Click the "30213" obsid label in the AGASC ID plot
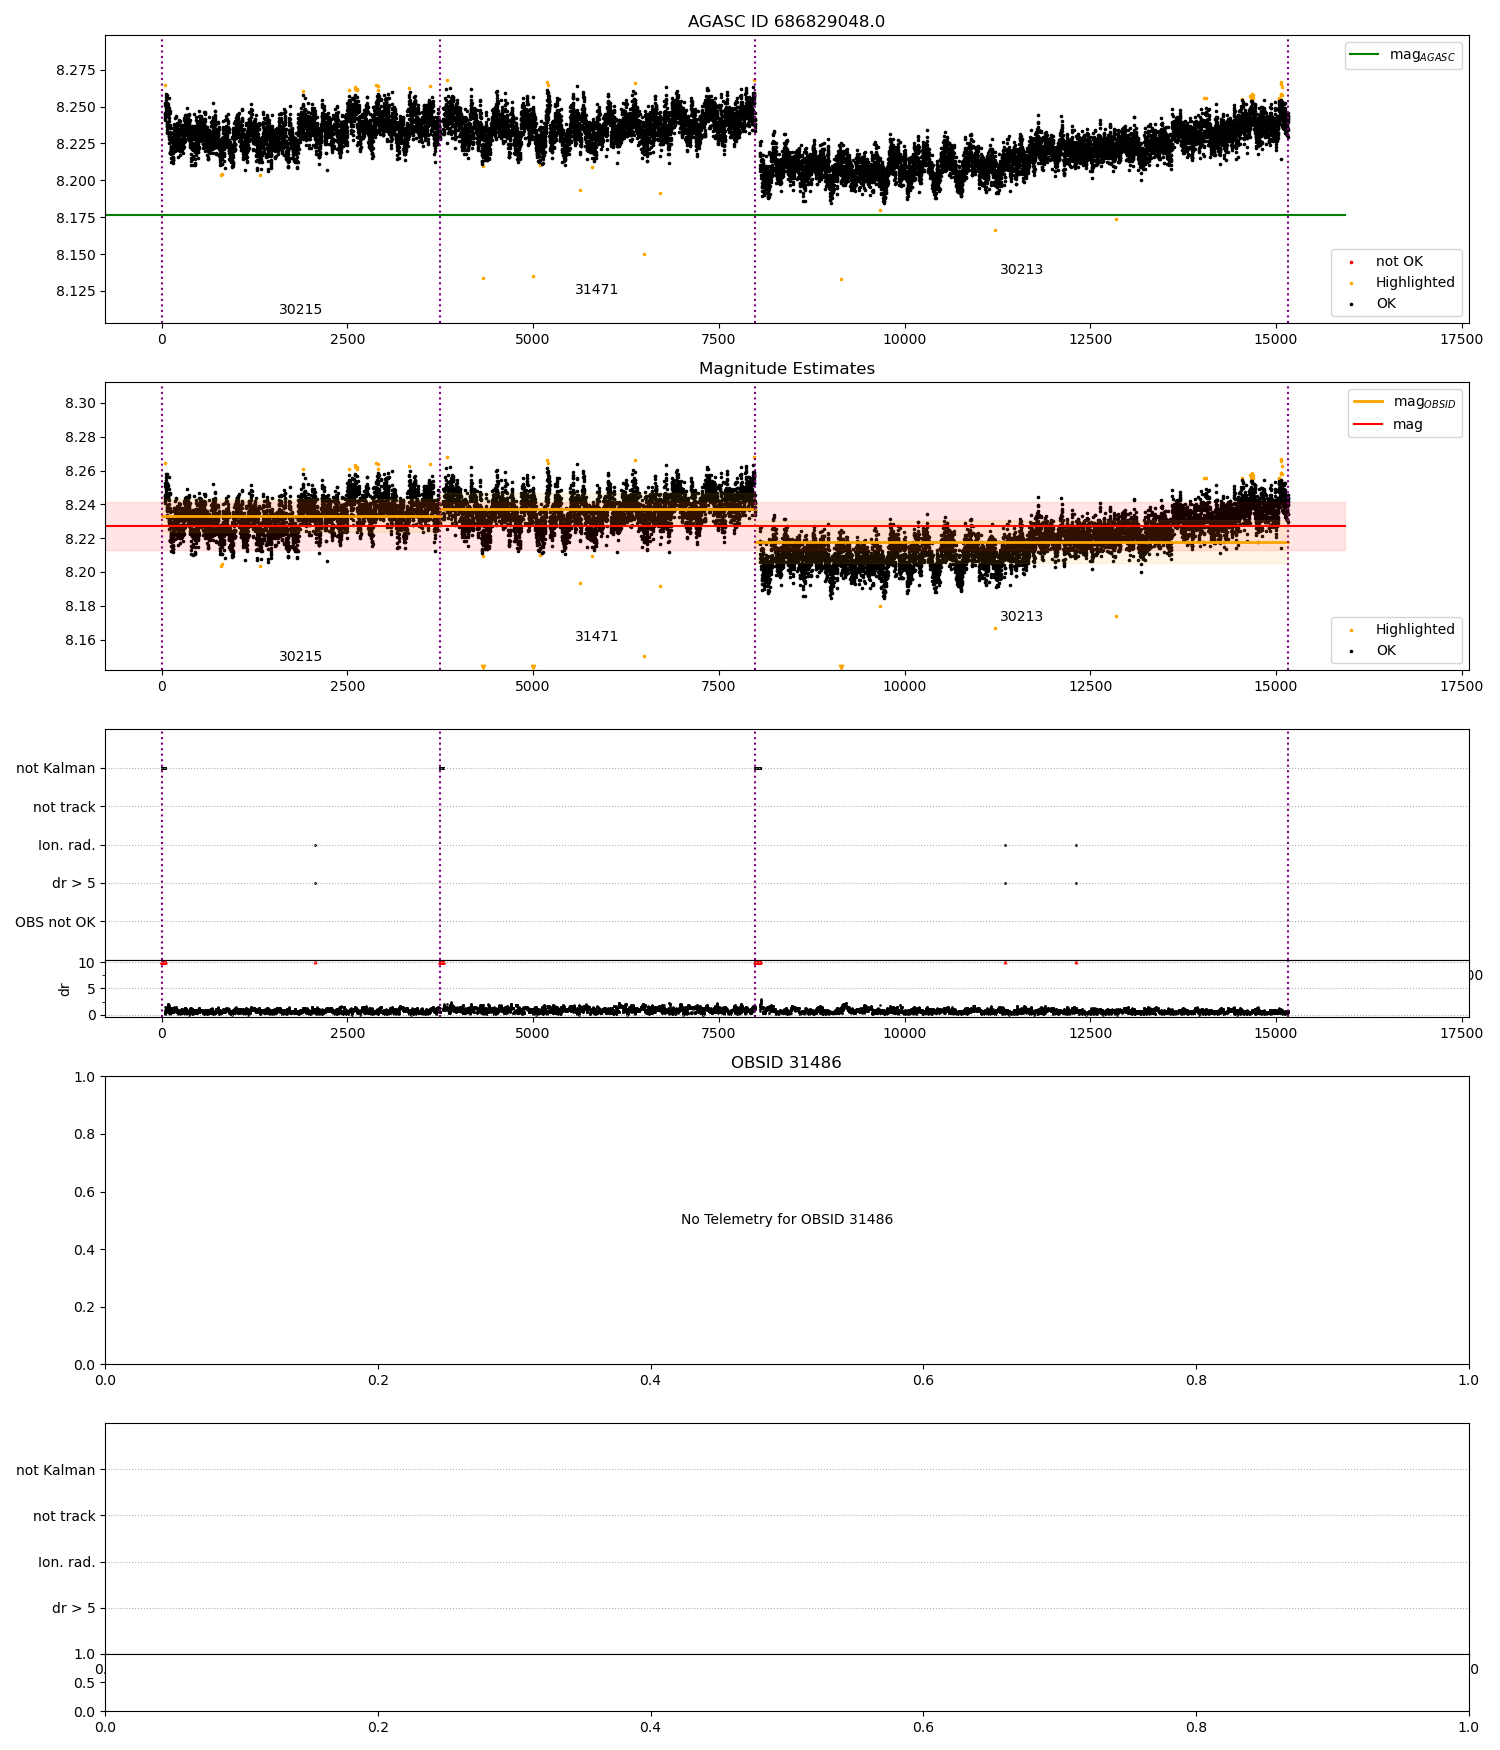The height and width of the screenshot is (1750, 1500). [x=1021, y=270]
